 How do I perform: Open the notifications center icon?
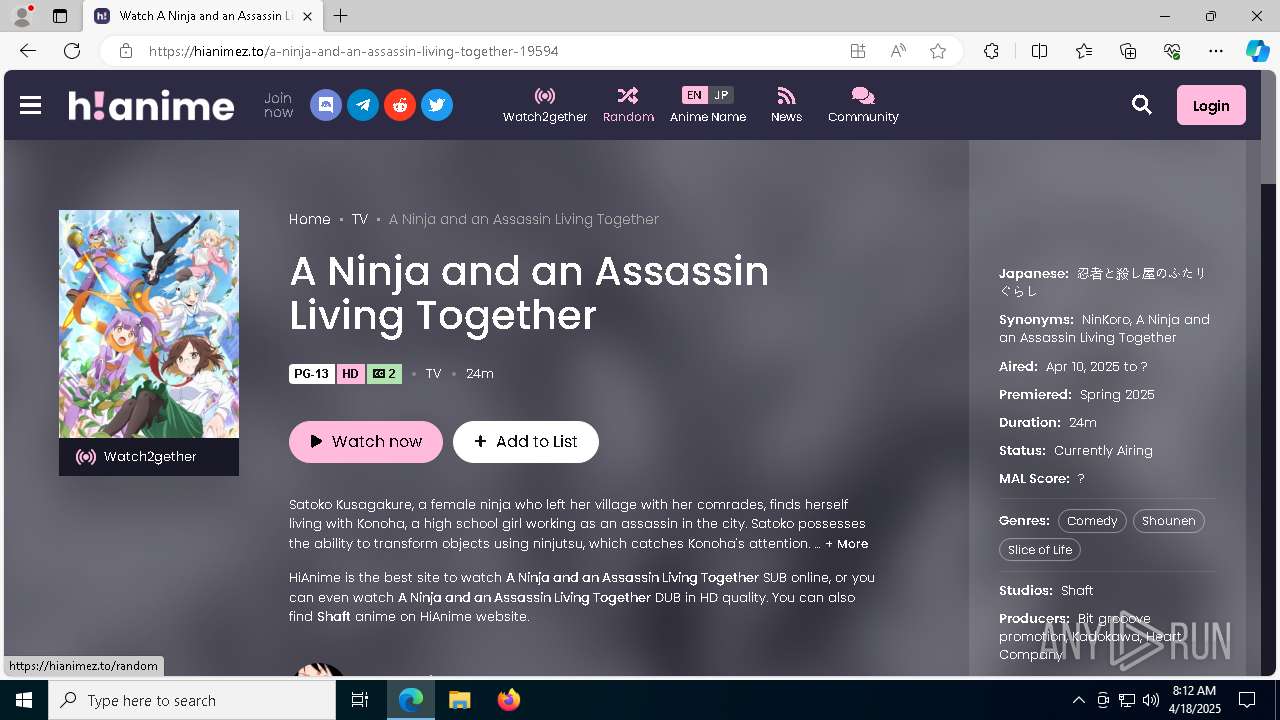1247,700
